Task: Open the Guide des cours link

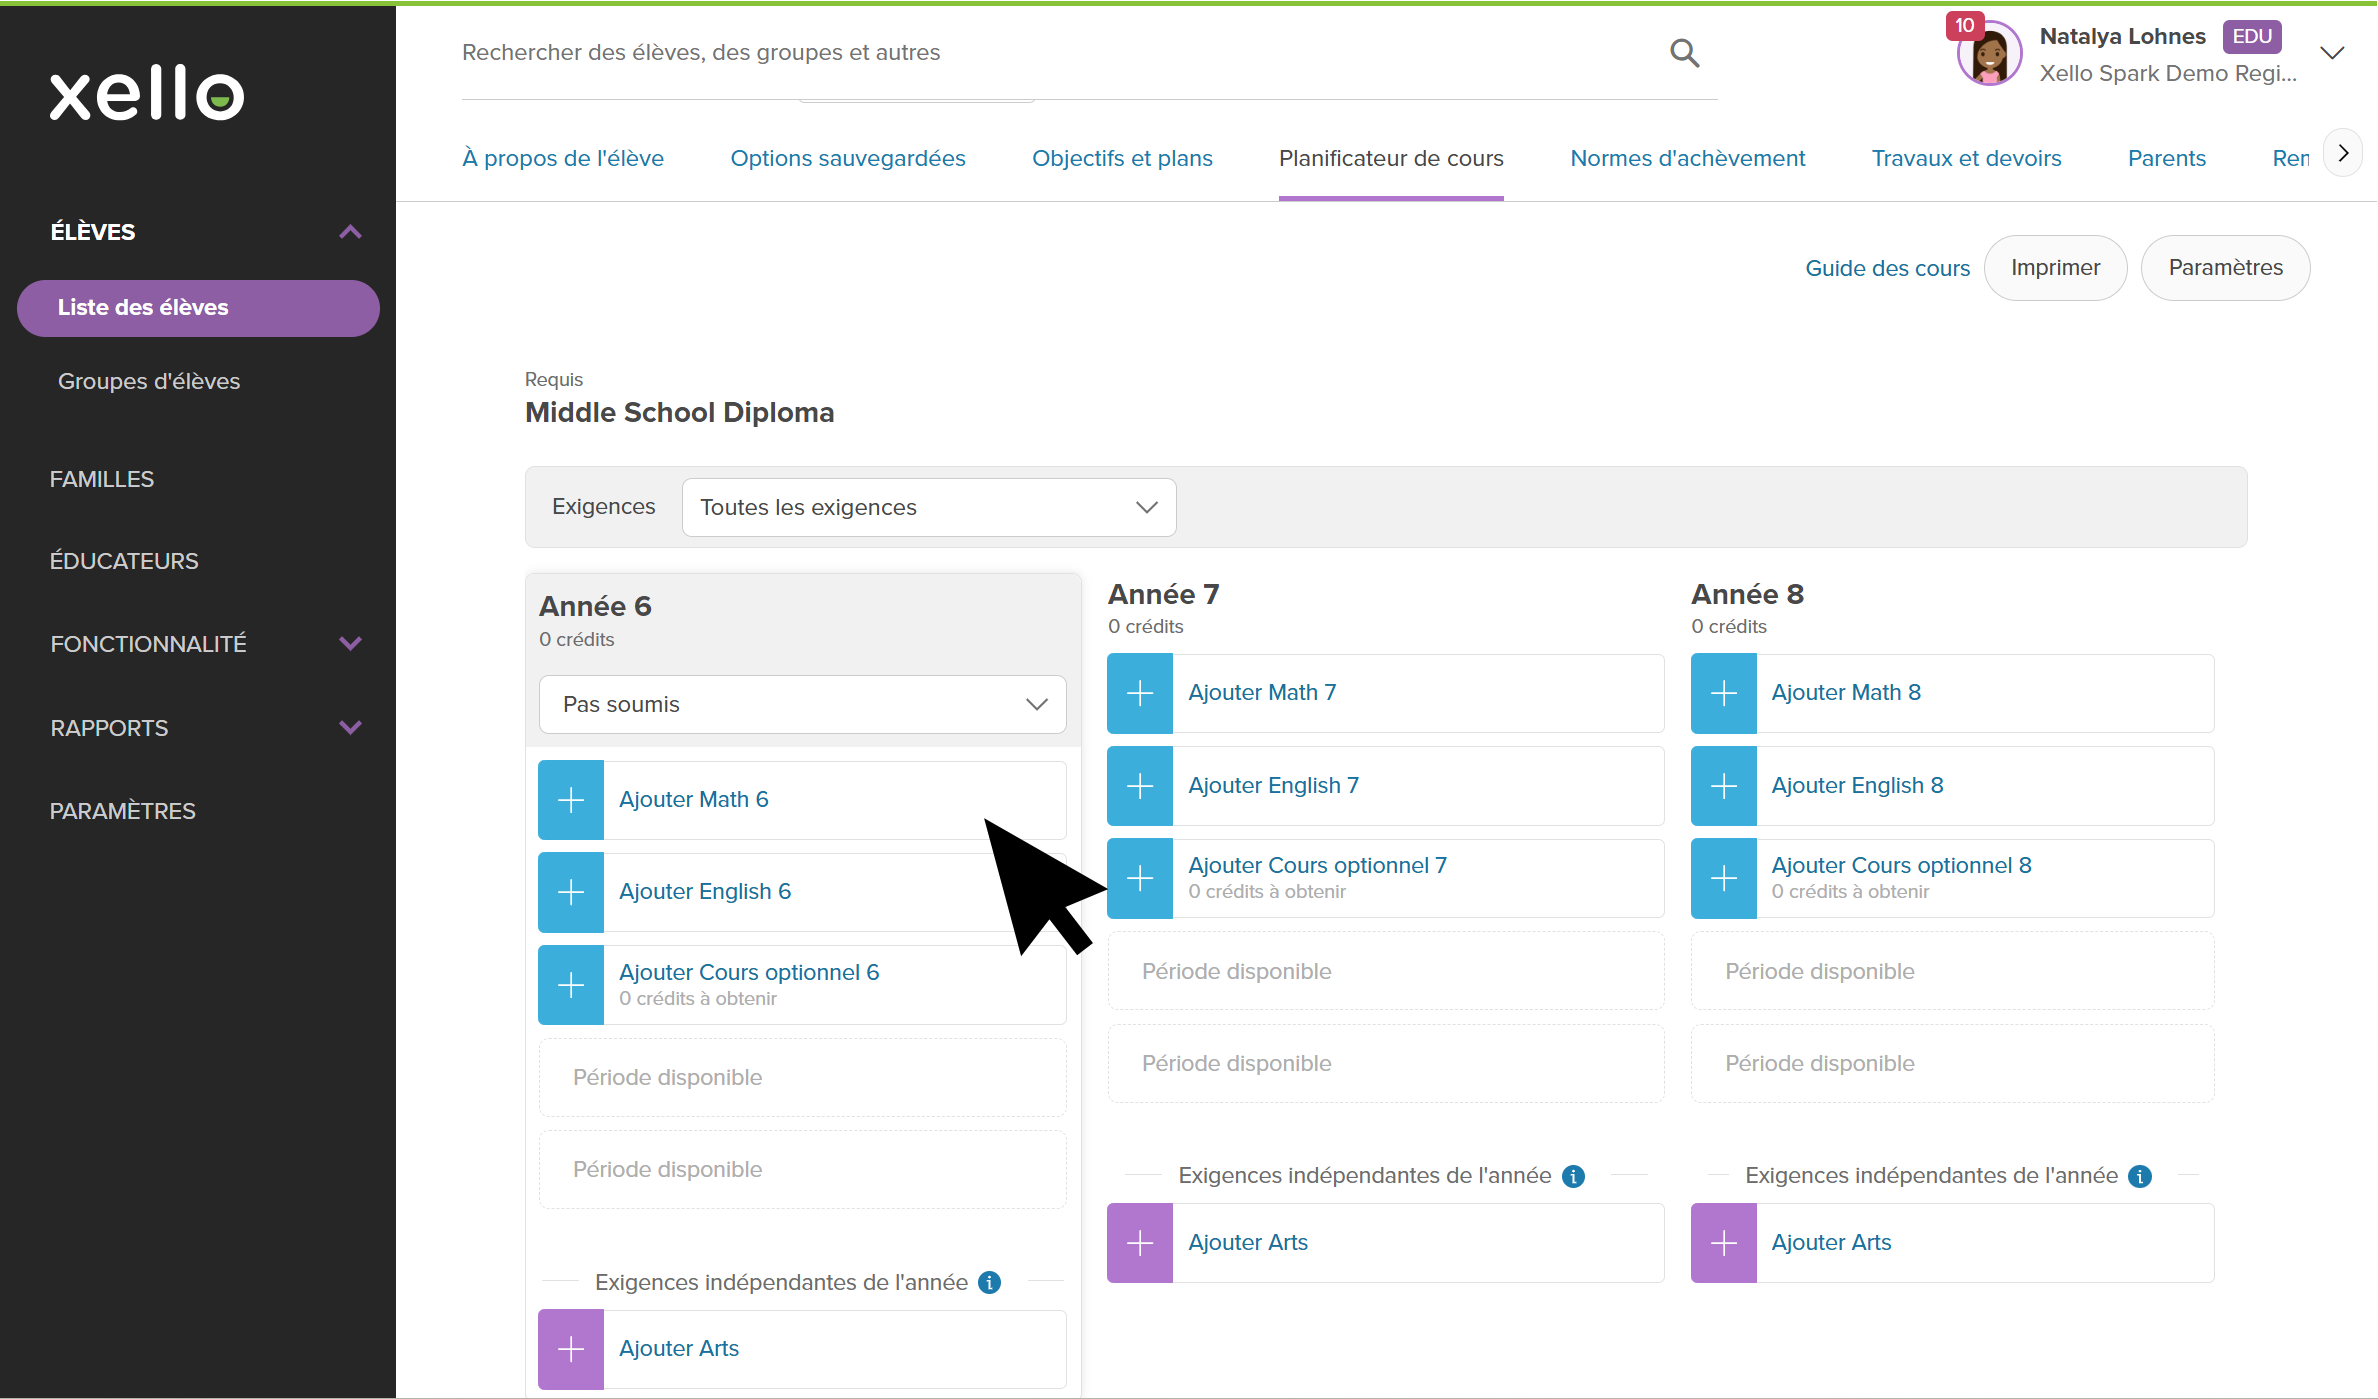Action: 1887,268
